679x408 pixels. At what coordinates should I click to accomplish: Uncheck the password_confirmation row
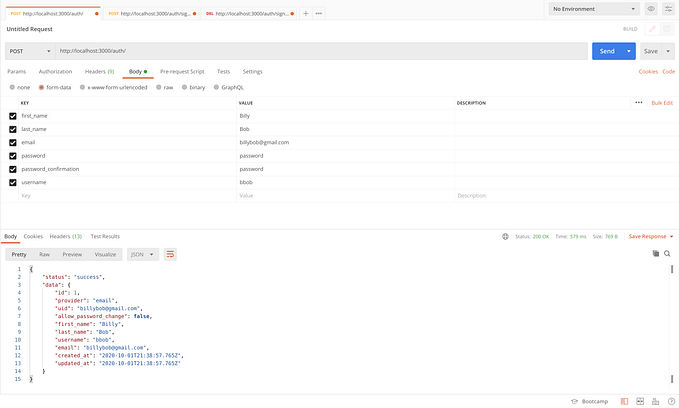[13, 169]
